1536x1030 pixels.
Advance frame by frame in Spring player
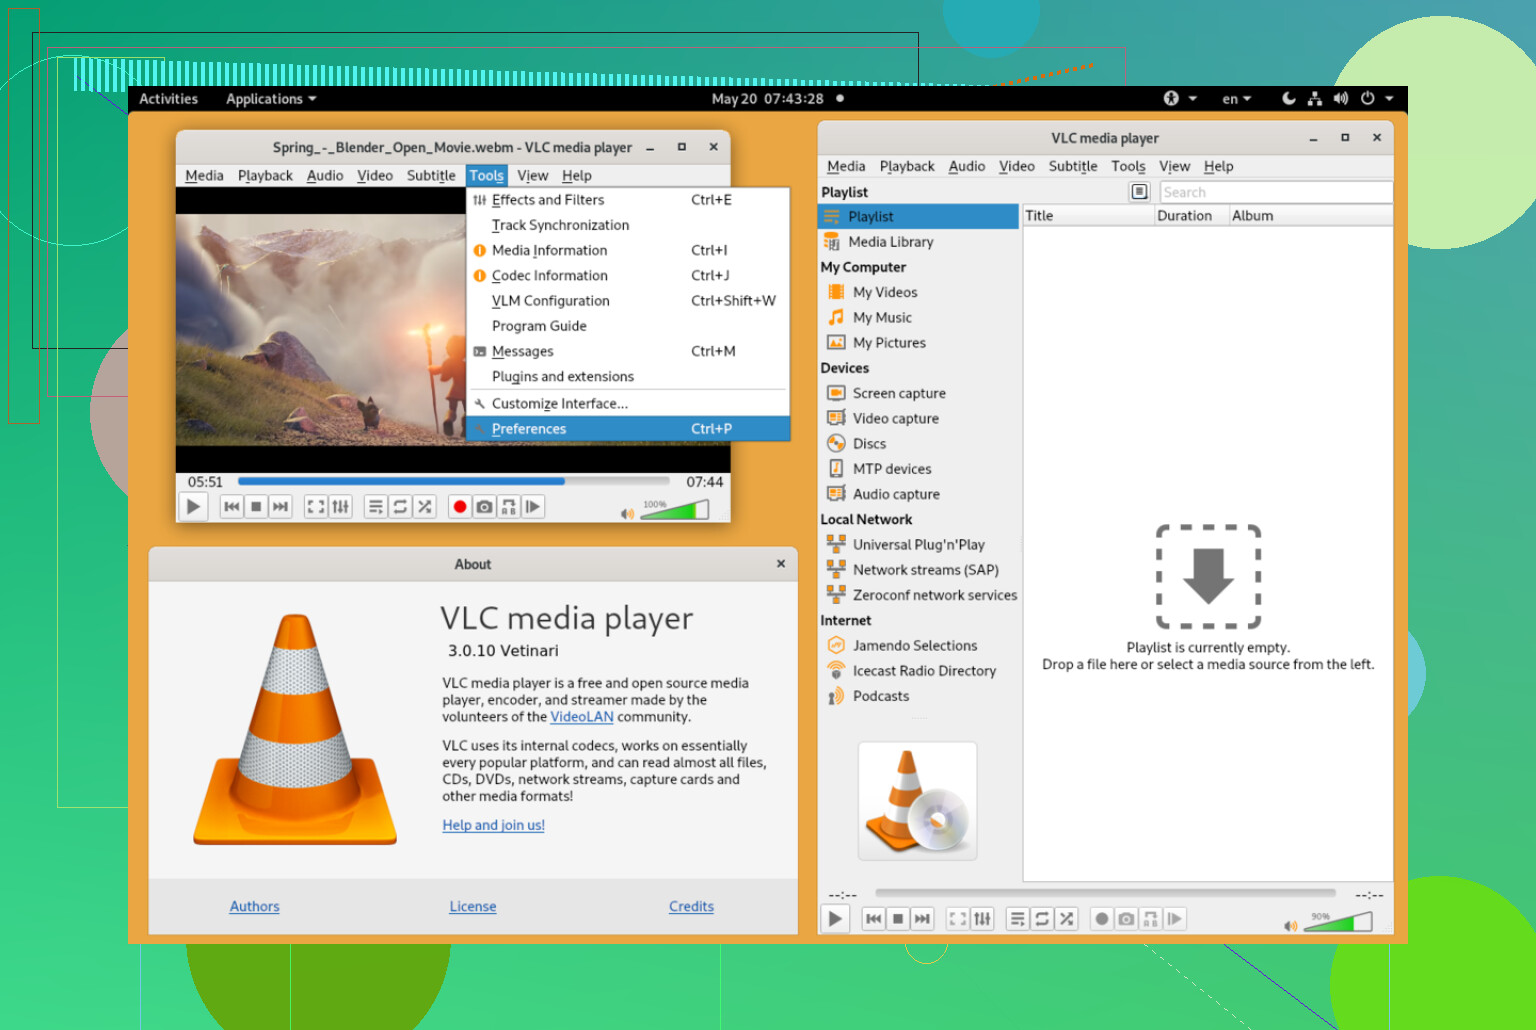coord(534,507)
